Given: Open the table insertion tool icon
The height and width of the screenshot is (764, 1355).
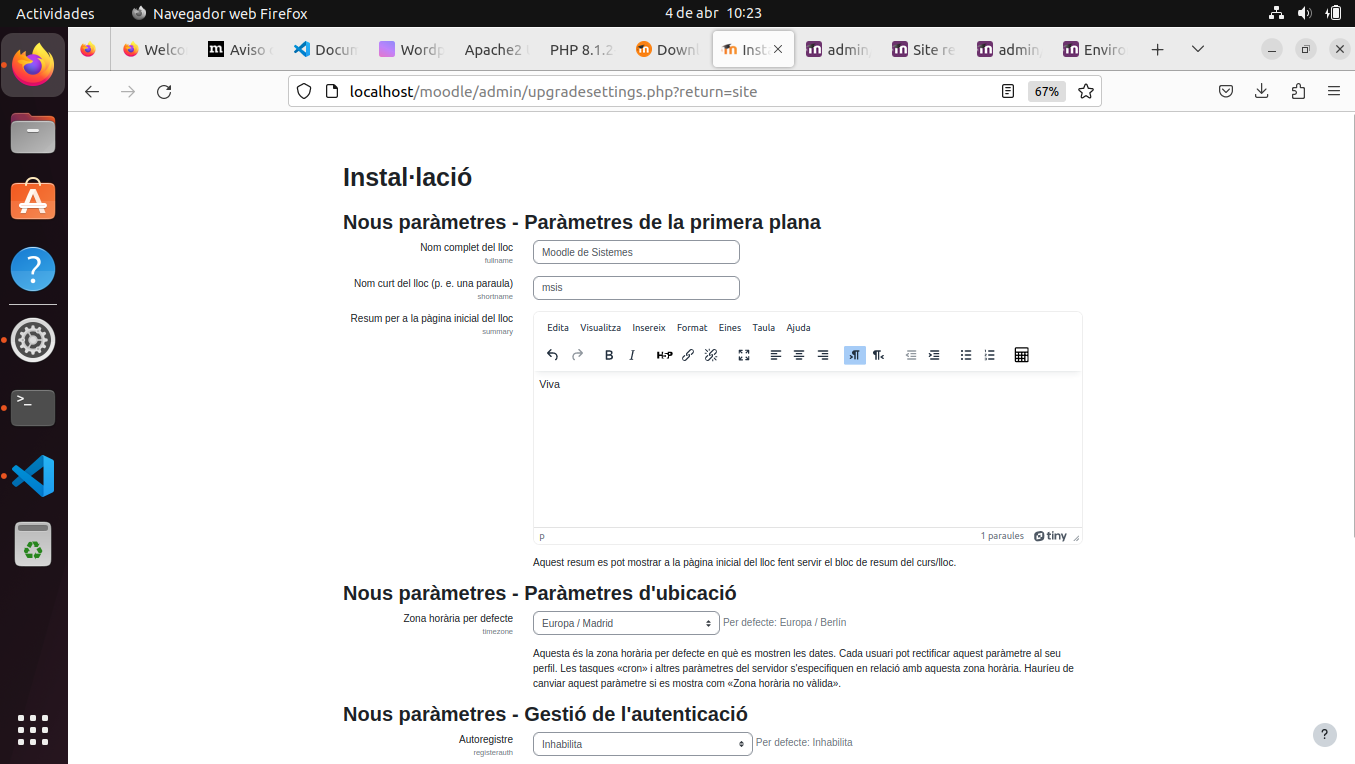Looking at the screenshot, I should tap(1021, 354).
